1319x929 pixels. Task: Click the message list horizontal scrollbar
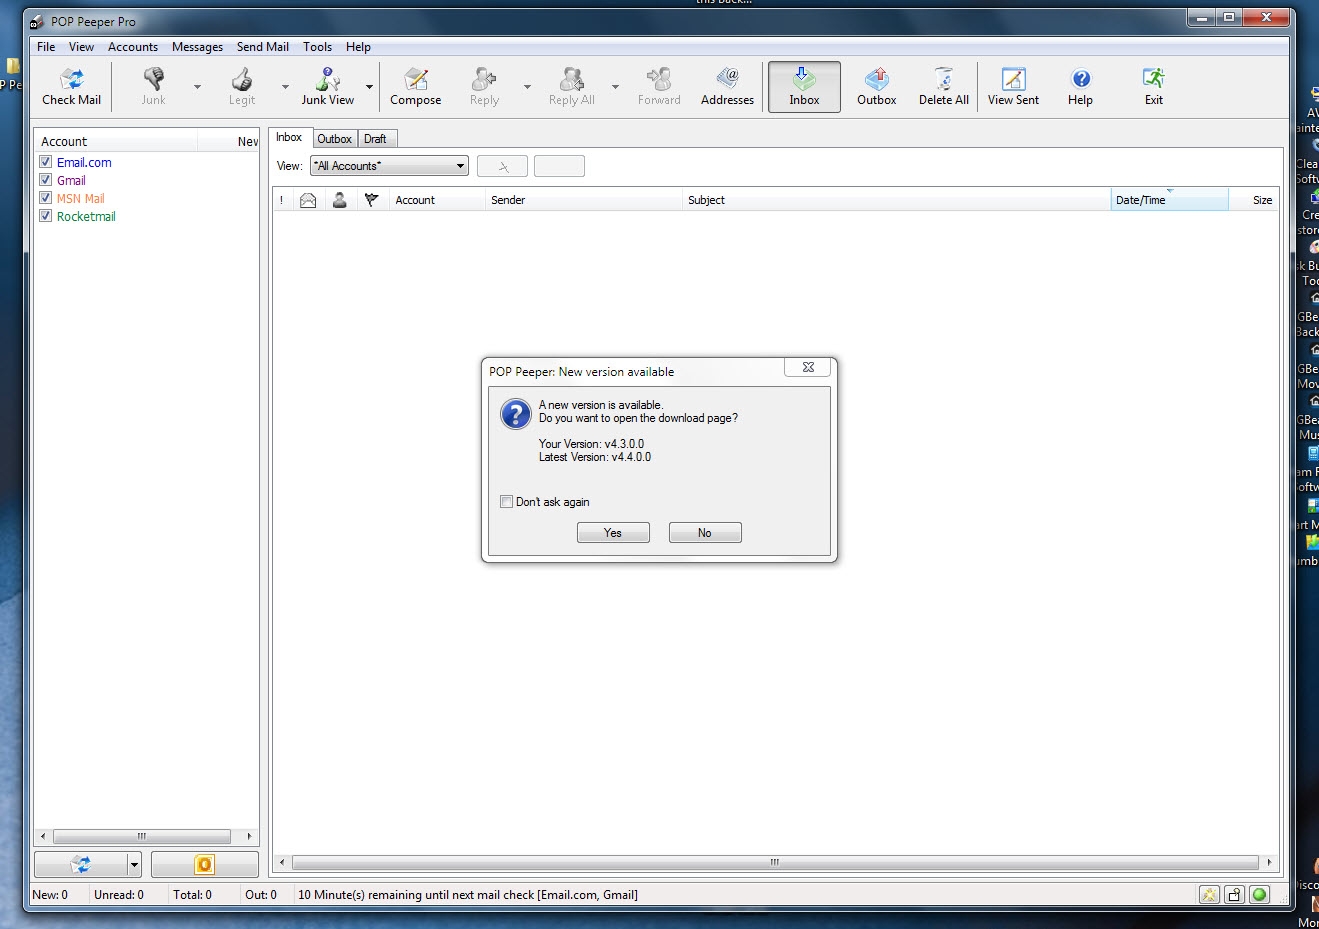pos(775,862)
